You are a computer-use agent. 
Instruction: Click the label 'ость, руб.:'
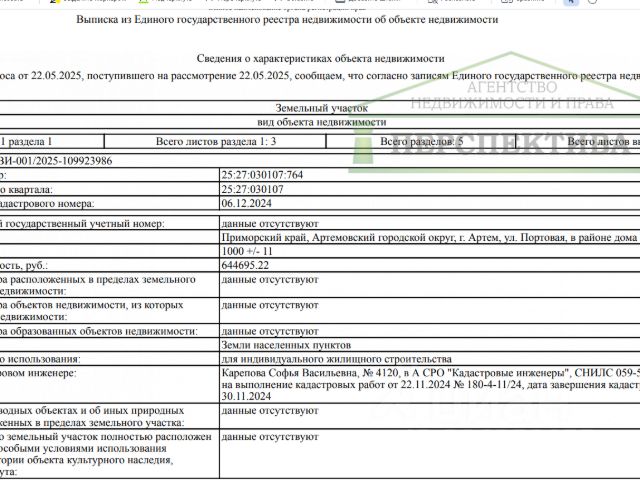pos(24,266)
